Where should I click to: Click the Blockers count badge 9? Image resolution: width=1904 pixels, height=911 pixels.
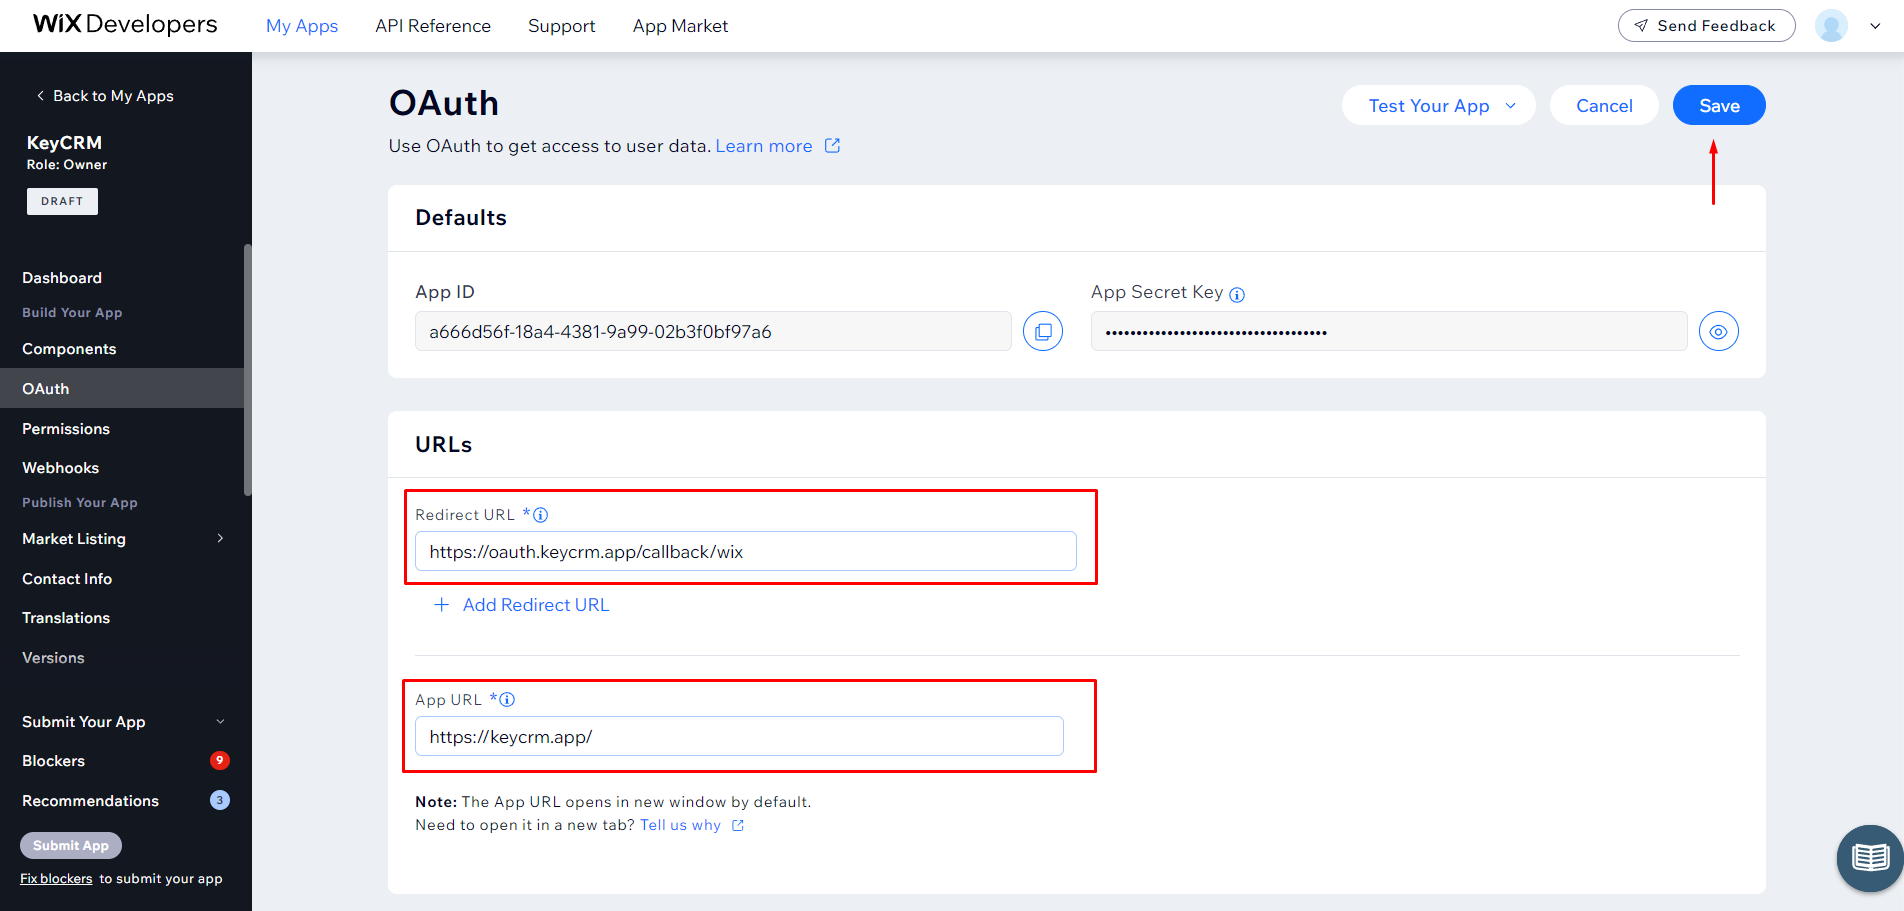click(x=220, y=760)
